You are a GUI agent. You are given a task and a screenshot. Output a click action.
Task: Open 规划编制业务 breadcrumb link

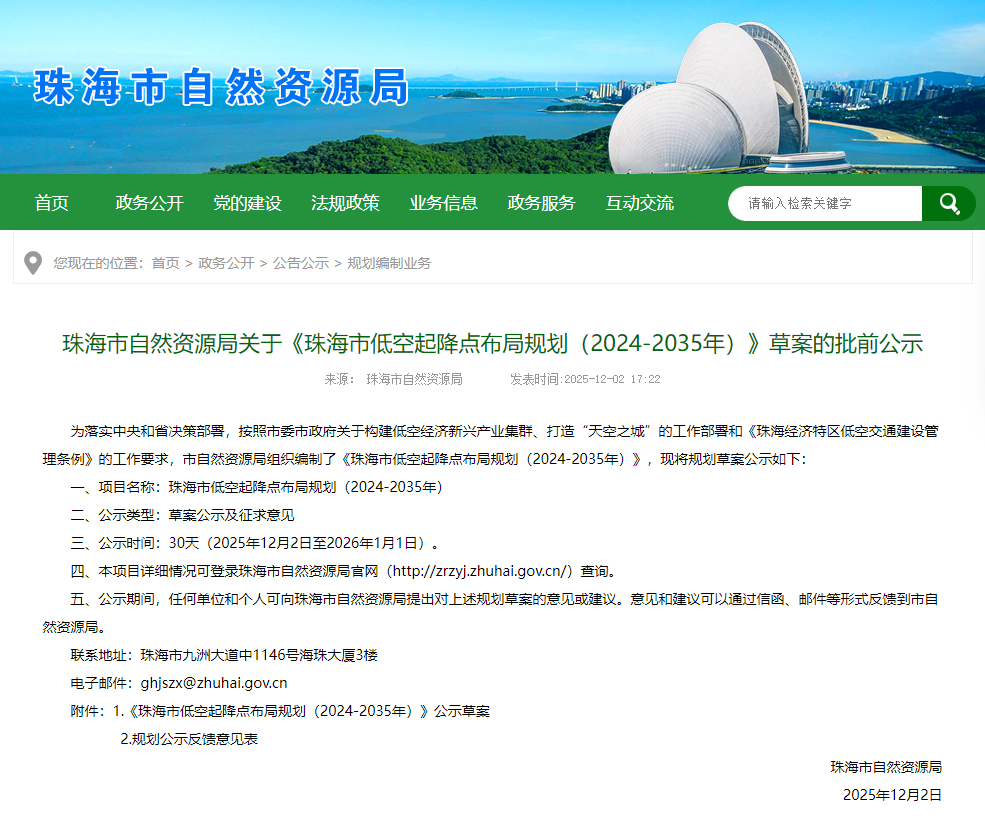[389, 263]
